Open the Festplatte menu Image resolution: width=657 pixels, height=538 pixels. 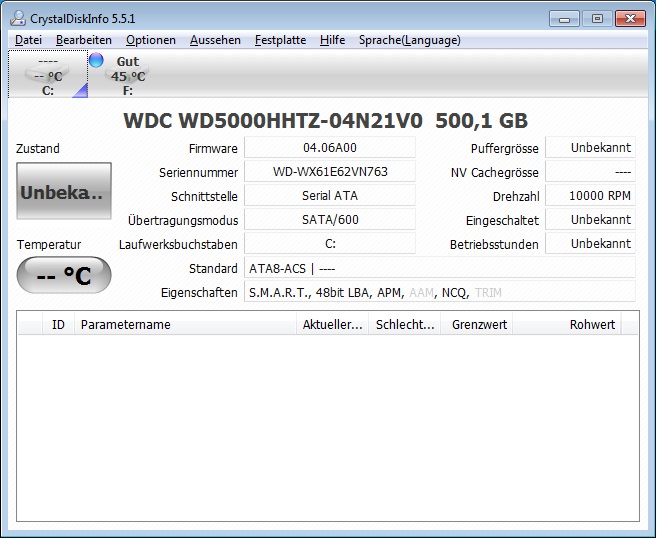280,40
